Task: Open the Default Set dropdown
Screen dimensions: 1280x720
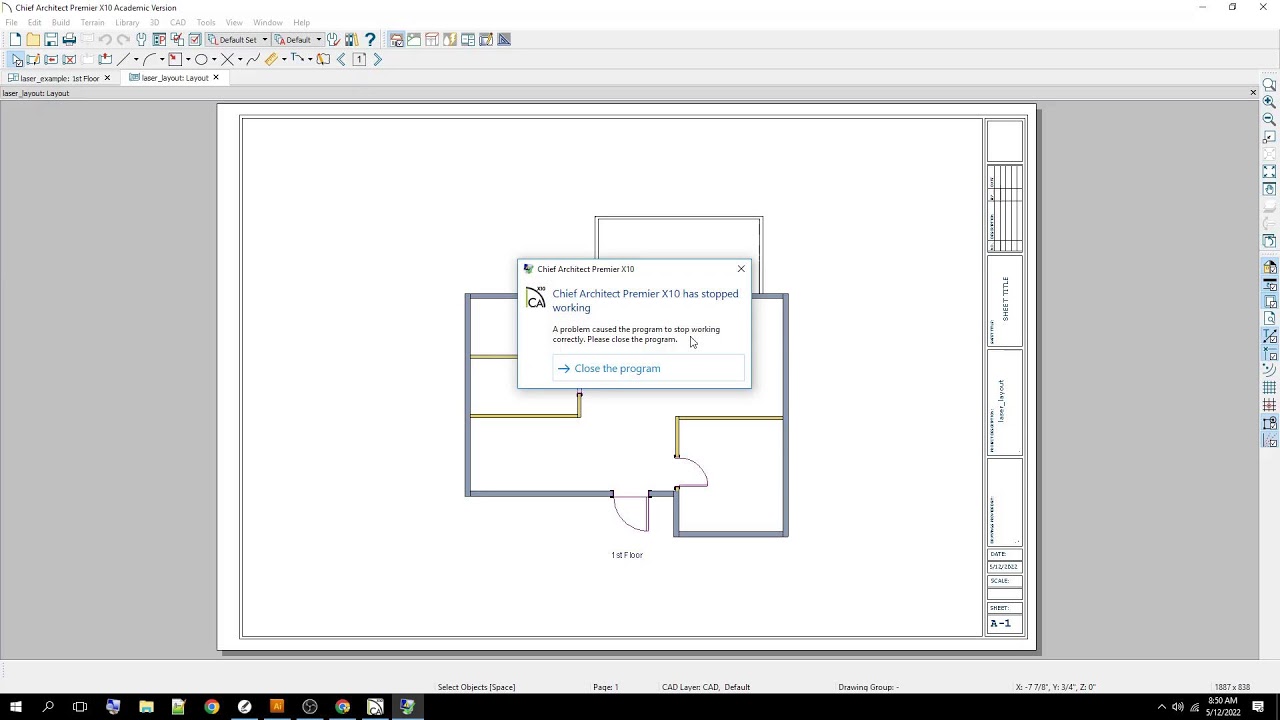Action: pos(237,39)
